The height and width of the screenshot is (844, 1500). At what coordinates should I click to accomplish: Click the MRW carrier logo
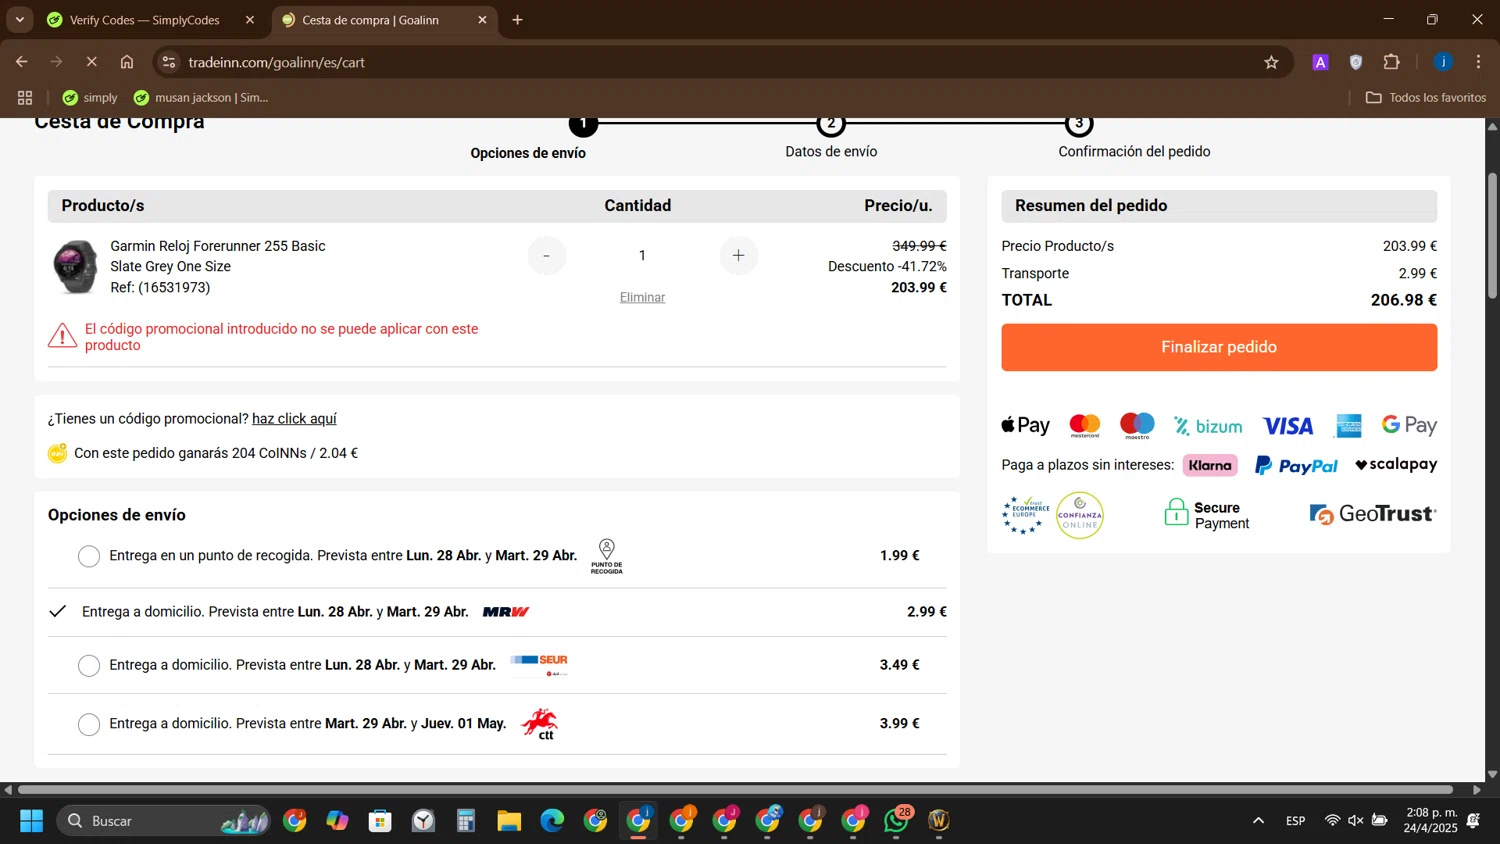[506, 611]
